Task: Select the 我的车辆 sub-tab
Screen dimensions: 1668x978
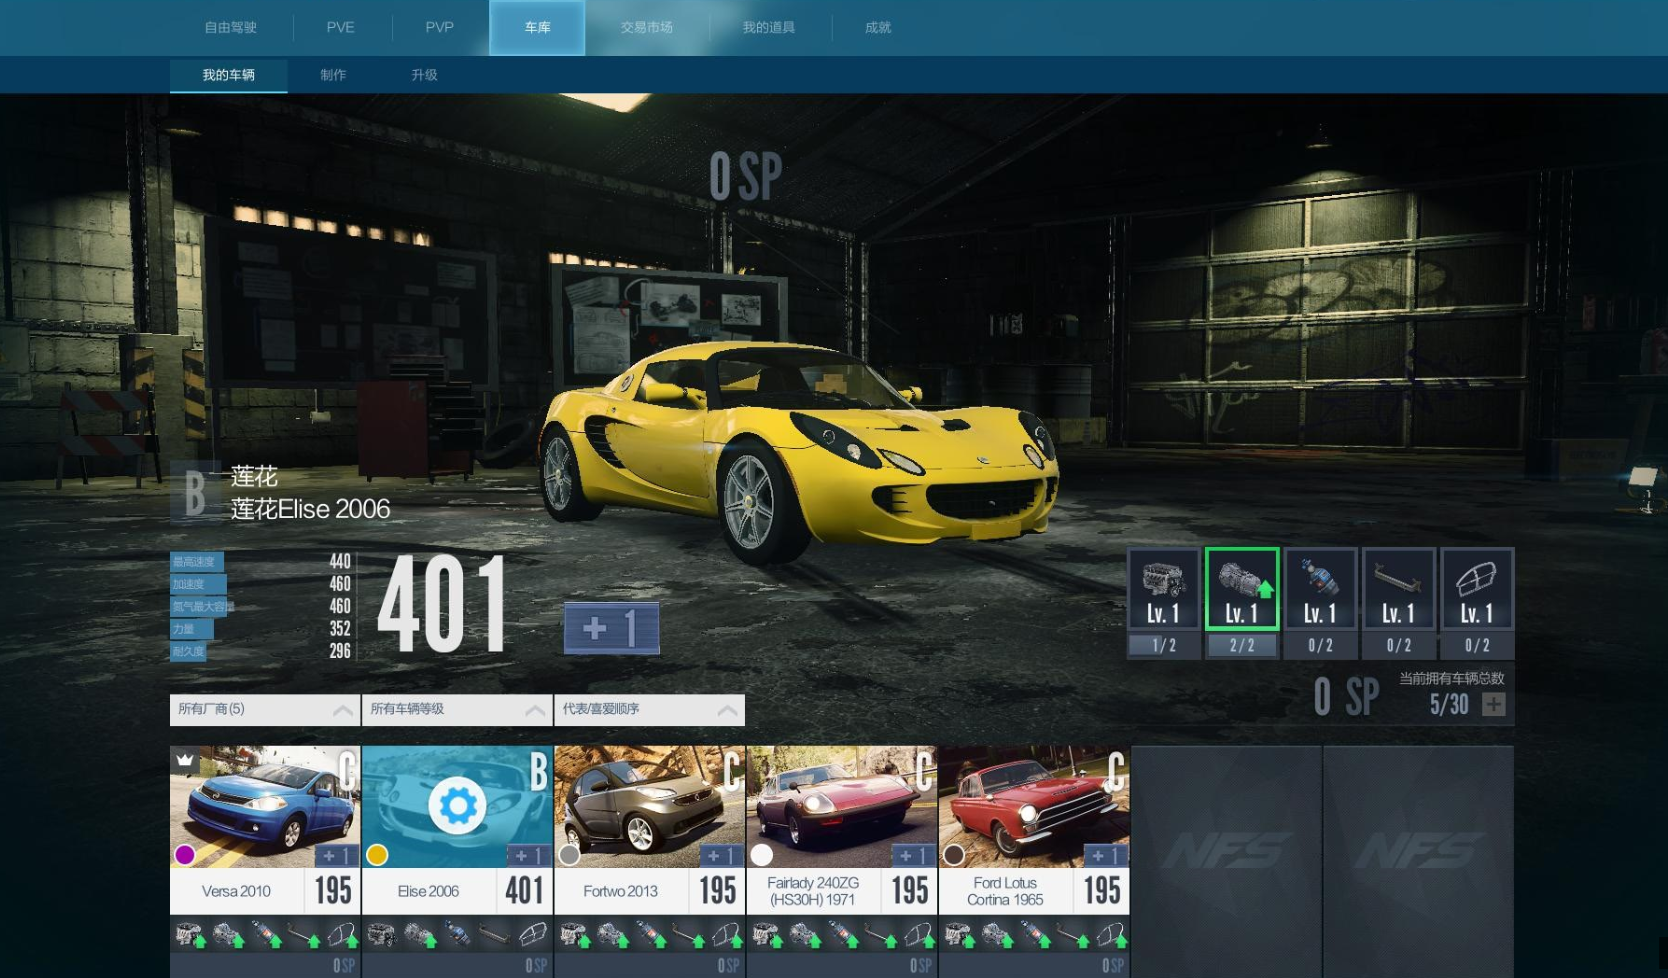Action: pyautogui.click(x=229, y=75)
